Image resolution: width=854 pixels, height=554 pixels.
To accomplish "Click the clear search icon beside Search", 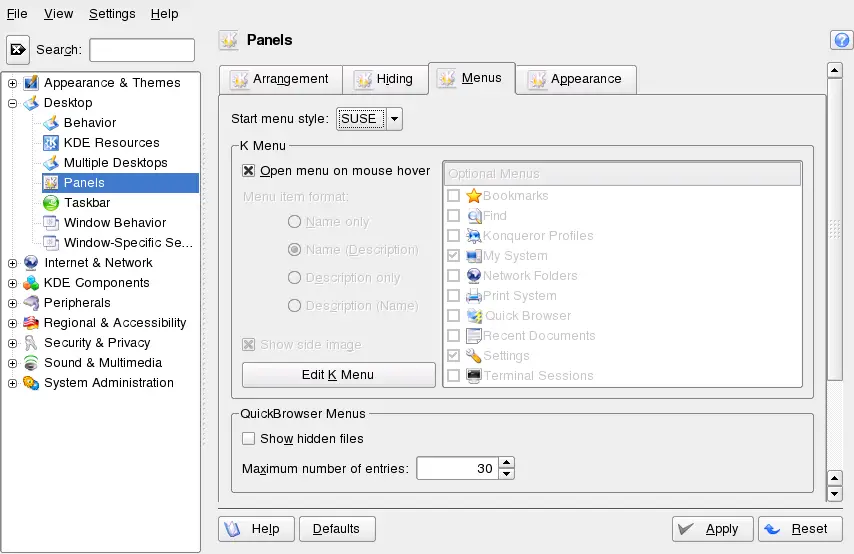I will point(18,50).
